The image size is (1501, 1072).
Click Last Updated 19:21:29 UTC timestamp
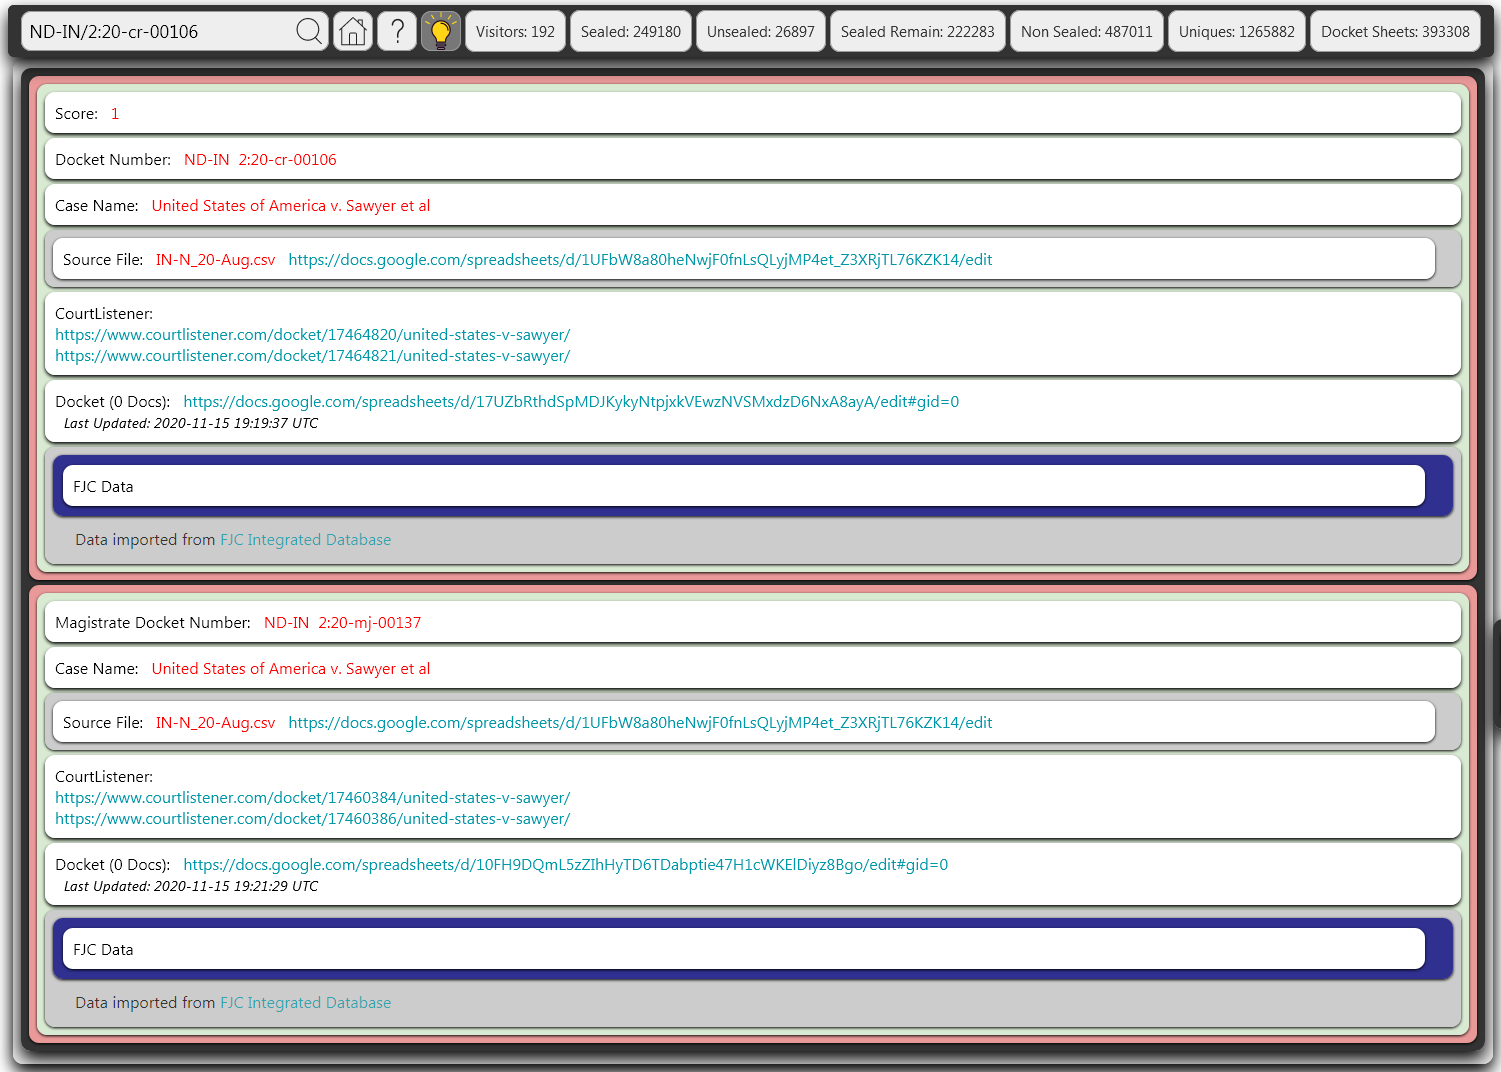pyautogui.click(x=191, y=887)
